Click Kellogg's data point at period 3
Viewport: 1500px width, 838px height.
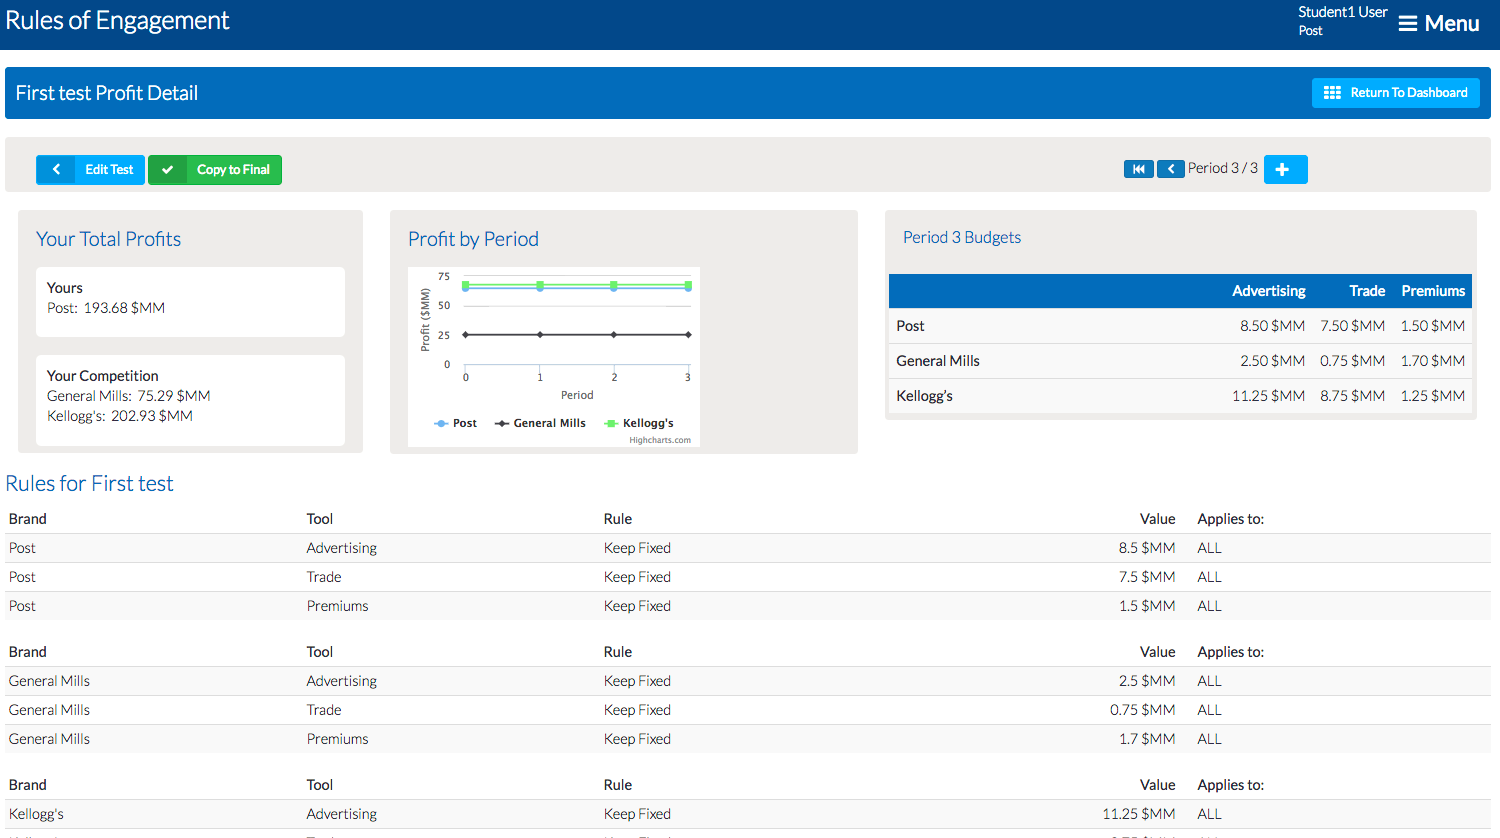coord(688,285)
